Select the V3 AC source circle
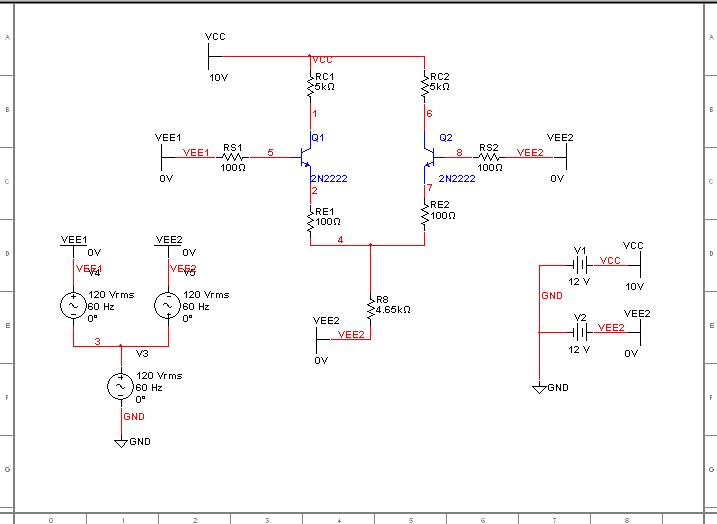717x524 pixels. coord(121,387)
